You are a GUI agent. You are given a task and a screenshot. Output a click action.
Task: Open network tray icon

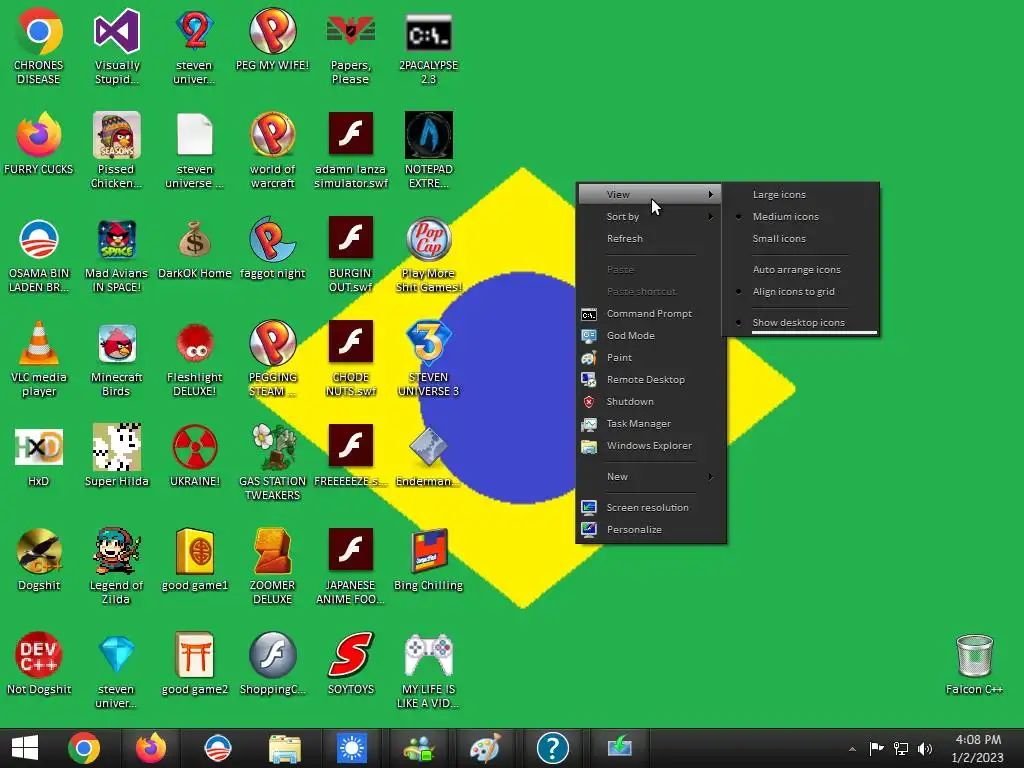(901, 749)
